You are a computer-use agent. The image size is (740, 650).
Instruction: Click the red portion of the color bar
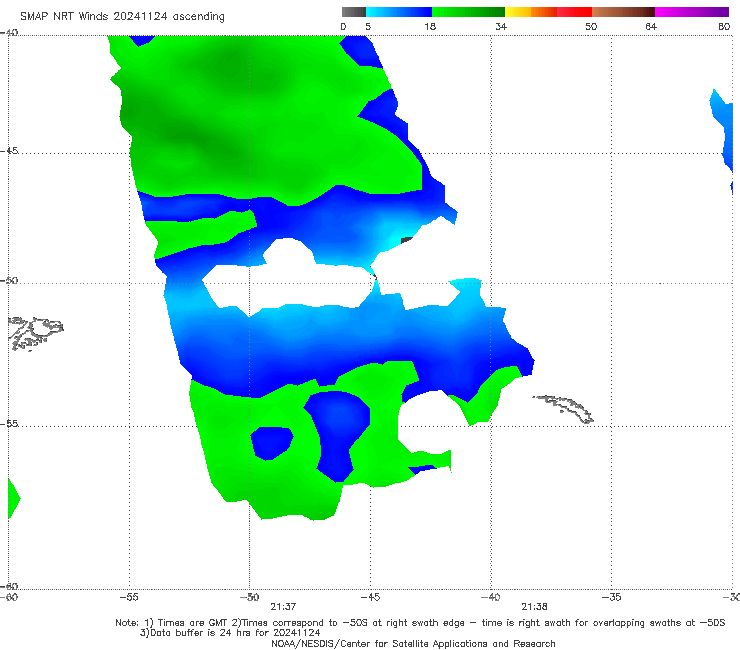574,12
